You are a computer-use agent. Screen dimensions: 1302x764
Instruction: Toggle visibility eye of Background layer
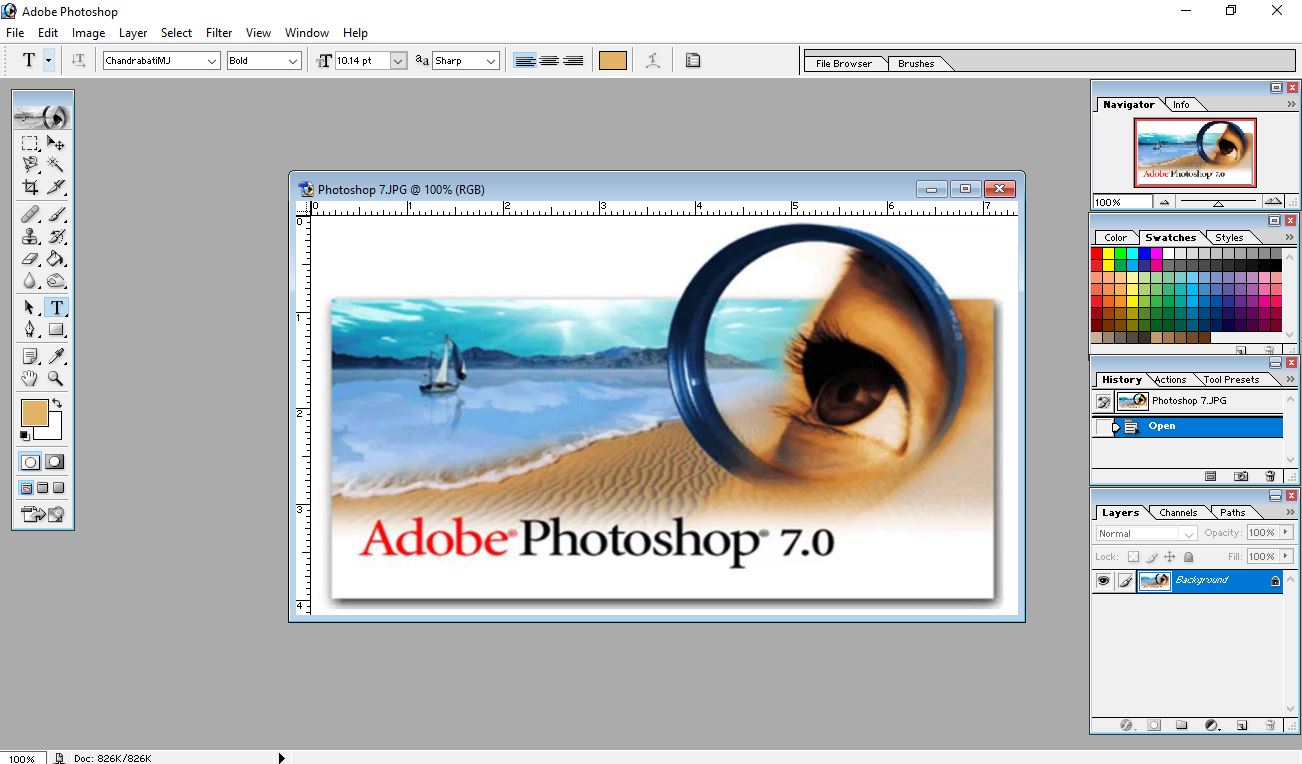tap(1104, 580)
